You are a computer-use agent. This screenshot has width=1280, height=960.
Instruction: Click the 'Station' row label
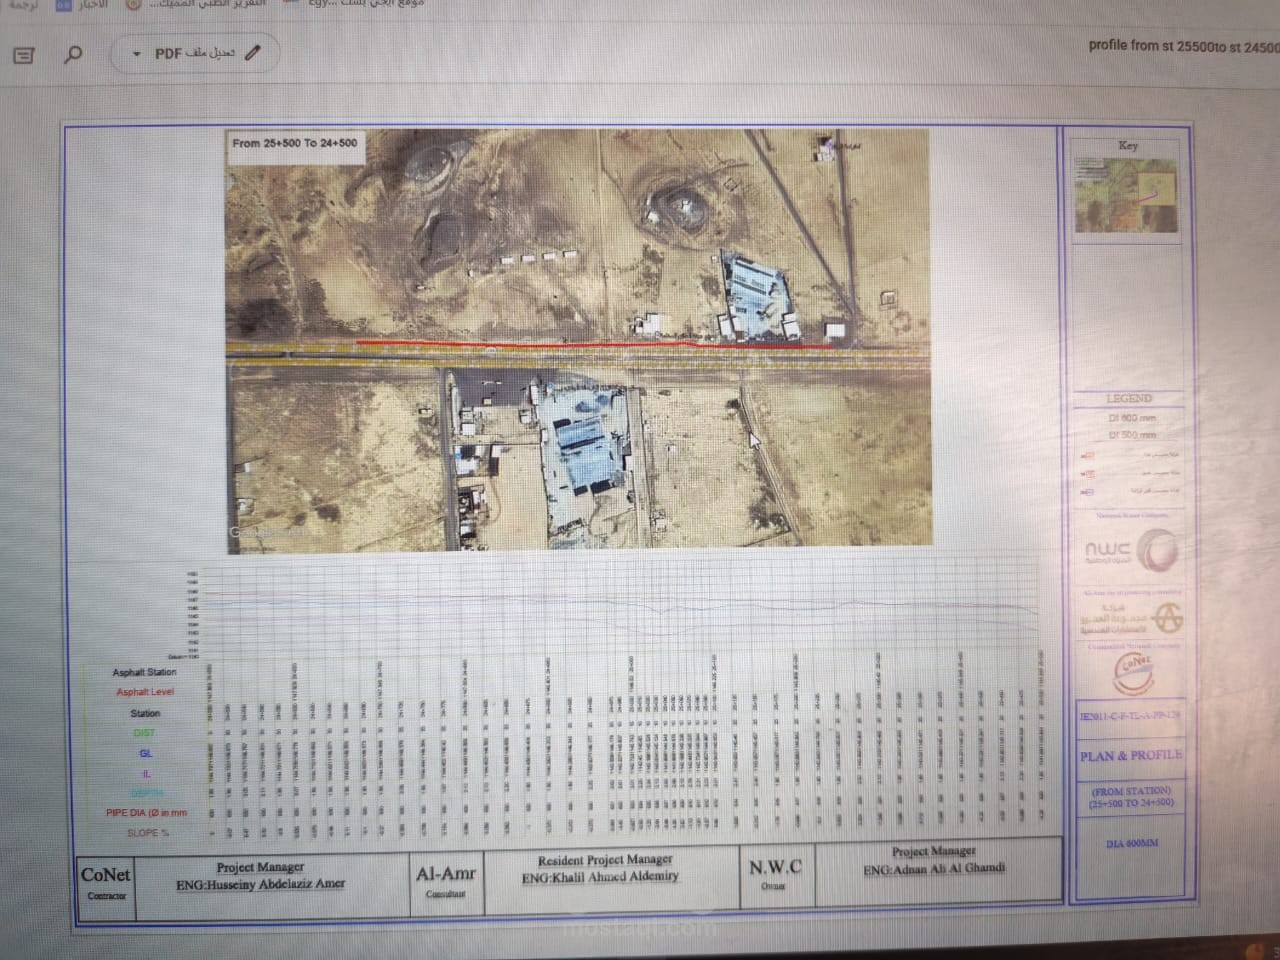click(145, 713)
